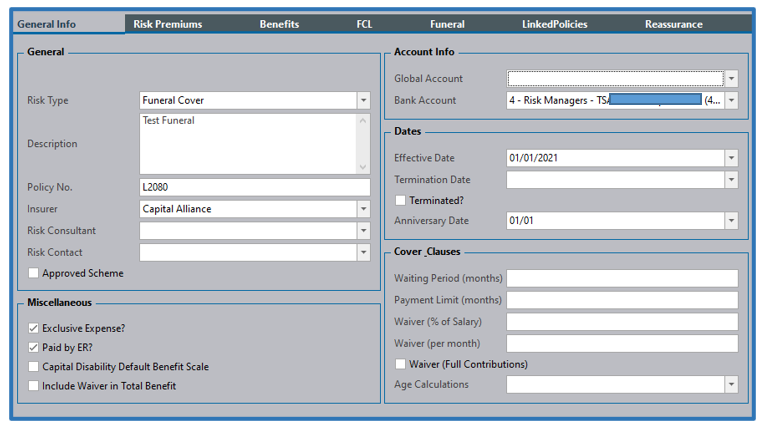
Task: Tick the Approved Scheme checkbox
Action: click(33, 273)
